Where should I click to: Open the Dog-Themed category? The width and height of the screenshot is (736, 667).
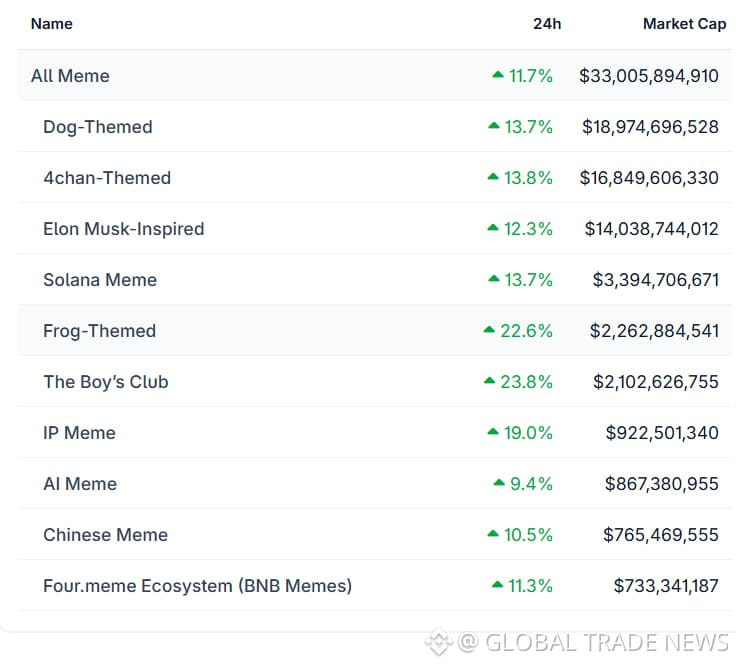[98, 127]
